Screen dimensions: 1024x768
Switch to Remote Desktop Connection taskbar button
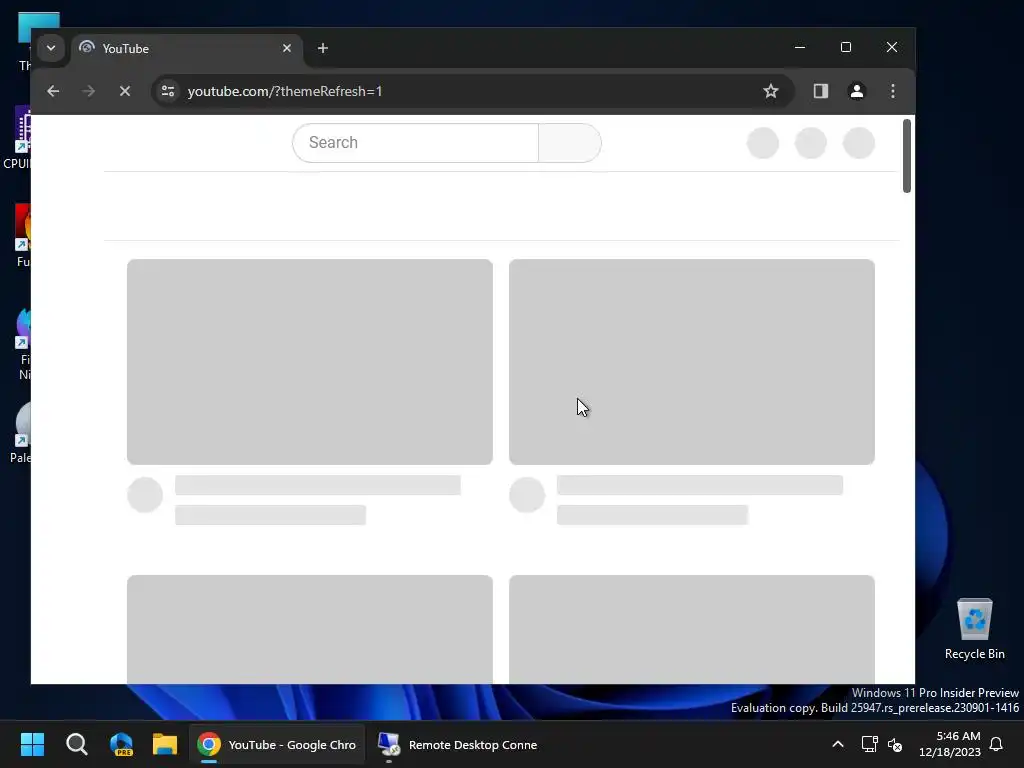coord(458,744)
